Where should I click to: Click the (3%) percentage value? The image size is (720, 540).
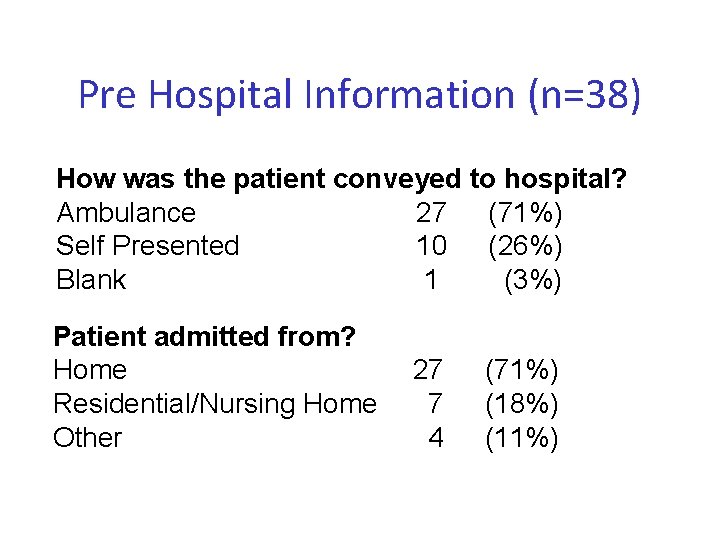click(533, 280)
